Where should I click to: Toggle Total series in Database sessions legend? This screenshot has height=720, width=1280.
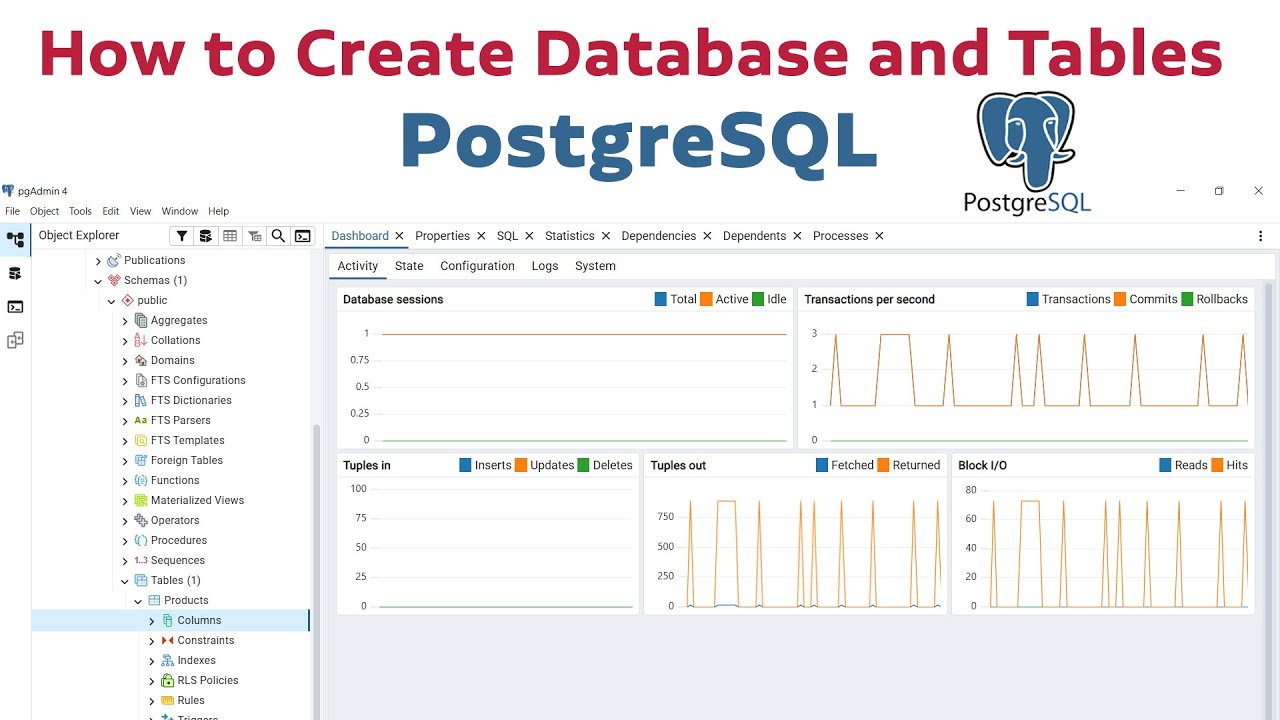pos(675,299)
